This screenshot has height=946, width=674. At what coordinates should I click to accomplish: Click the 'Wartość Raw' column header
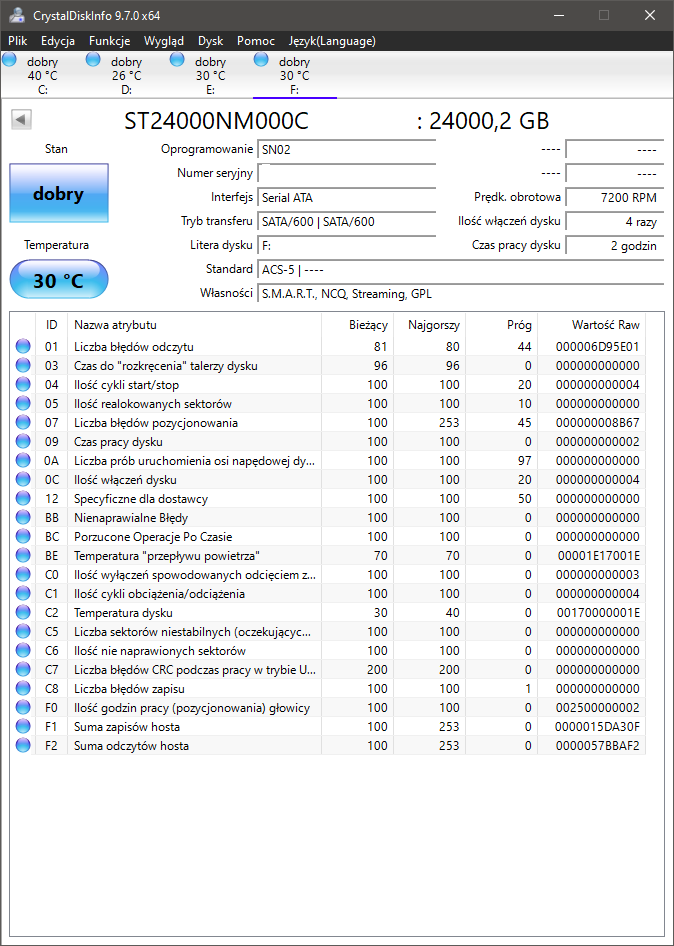click(x=592, y=325)
